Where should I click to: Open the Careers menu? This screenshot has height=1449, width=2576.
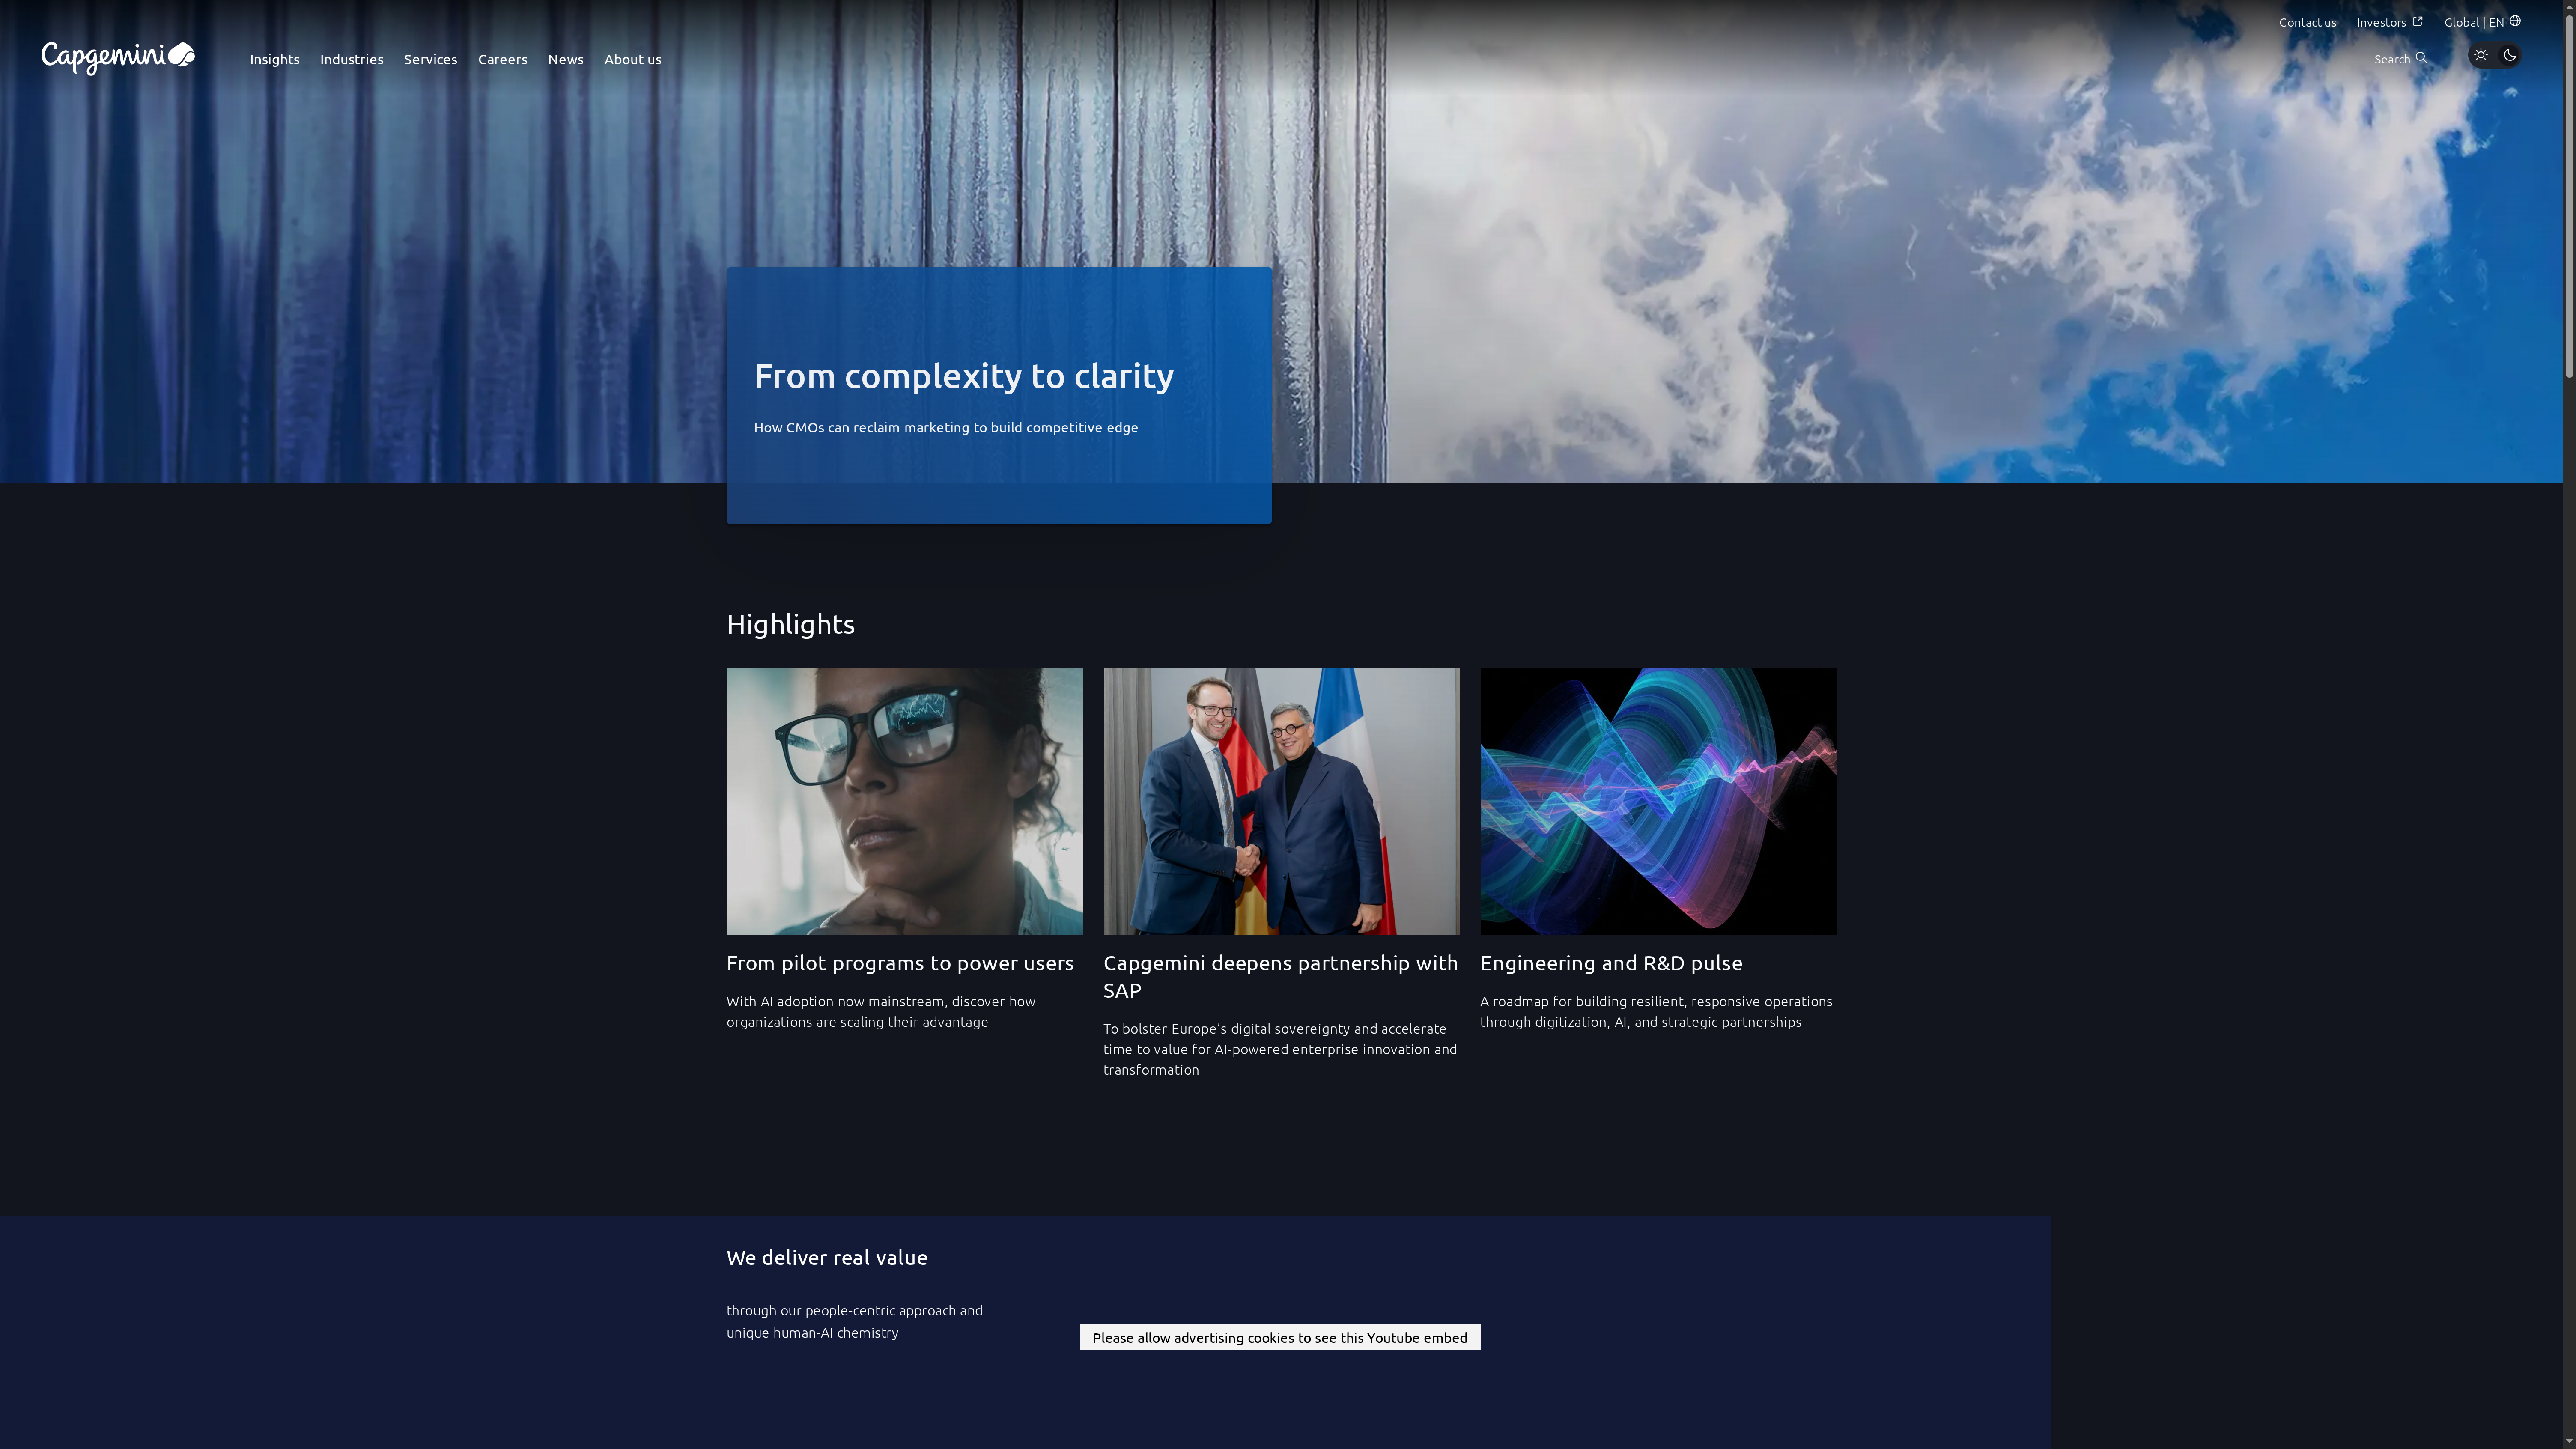click(503, 59)
